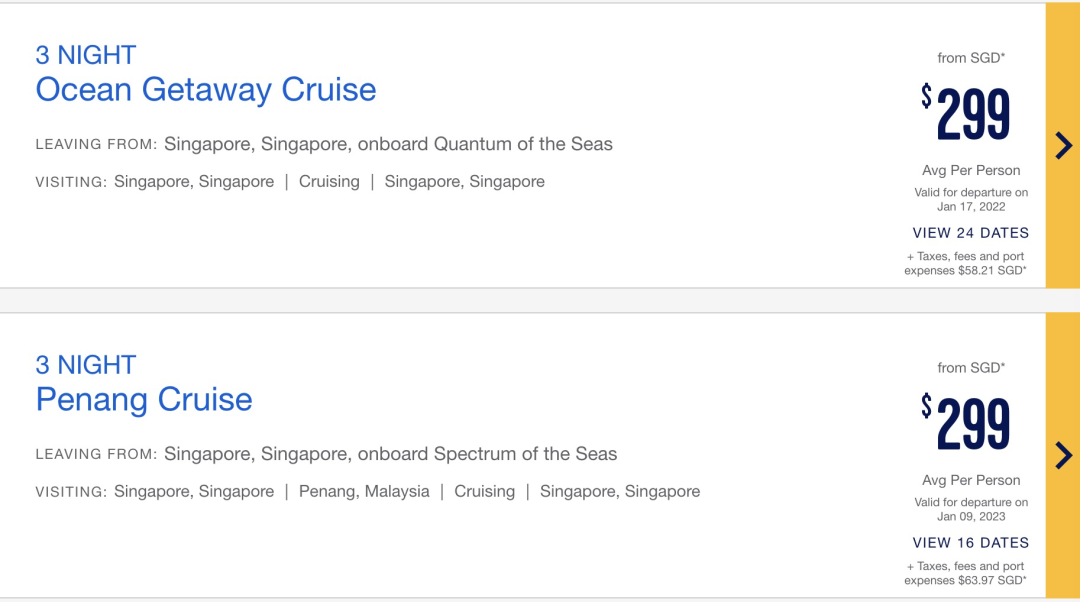Click the arrow chevron on Penang Cruise card
The width and height of the screenshot is (1080, 602).
click(x=1063, y=456)
